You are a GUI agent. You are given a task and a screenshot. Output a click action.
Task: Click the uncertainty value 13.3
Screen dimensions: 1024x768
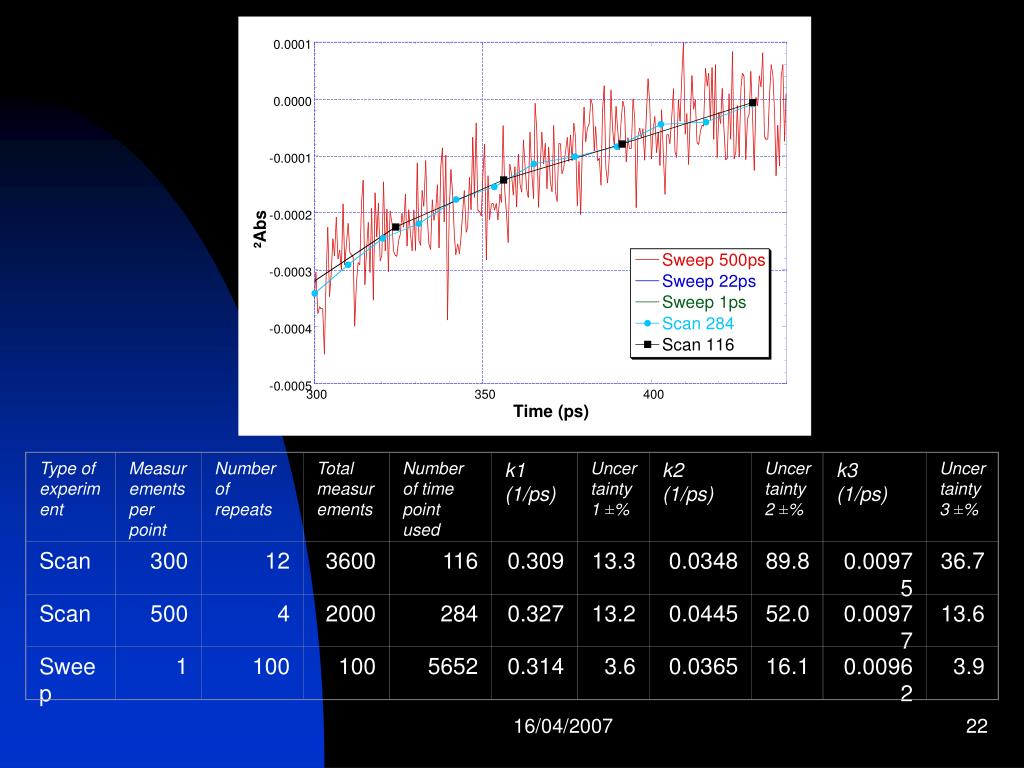click(x=613, y=561)
